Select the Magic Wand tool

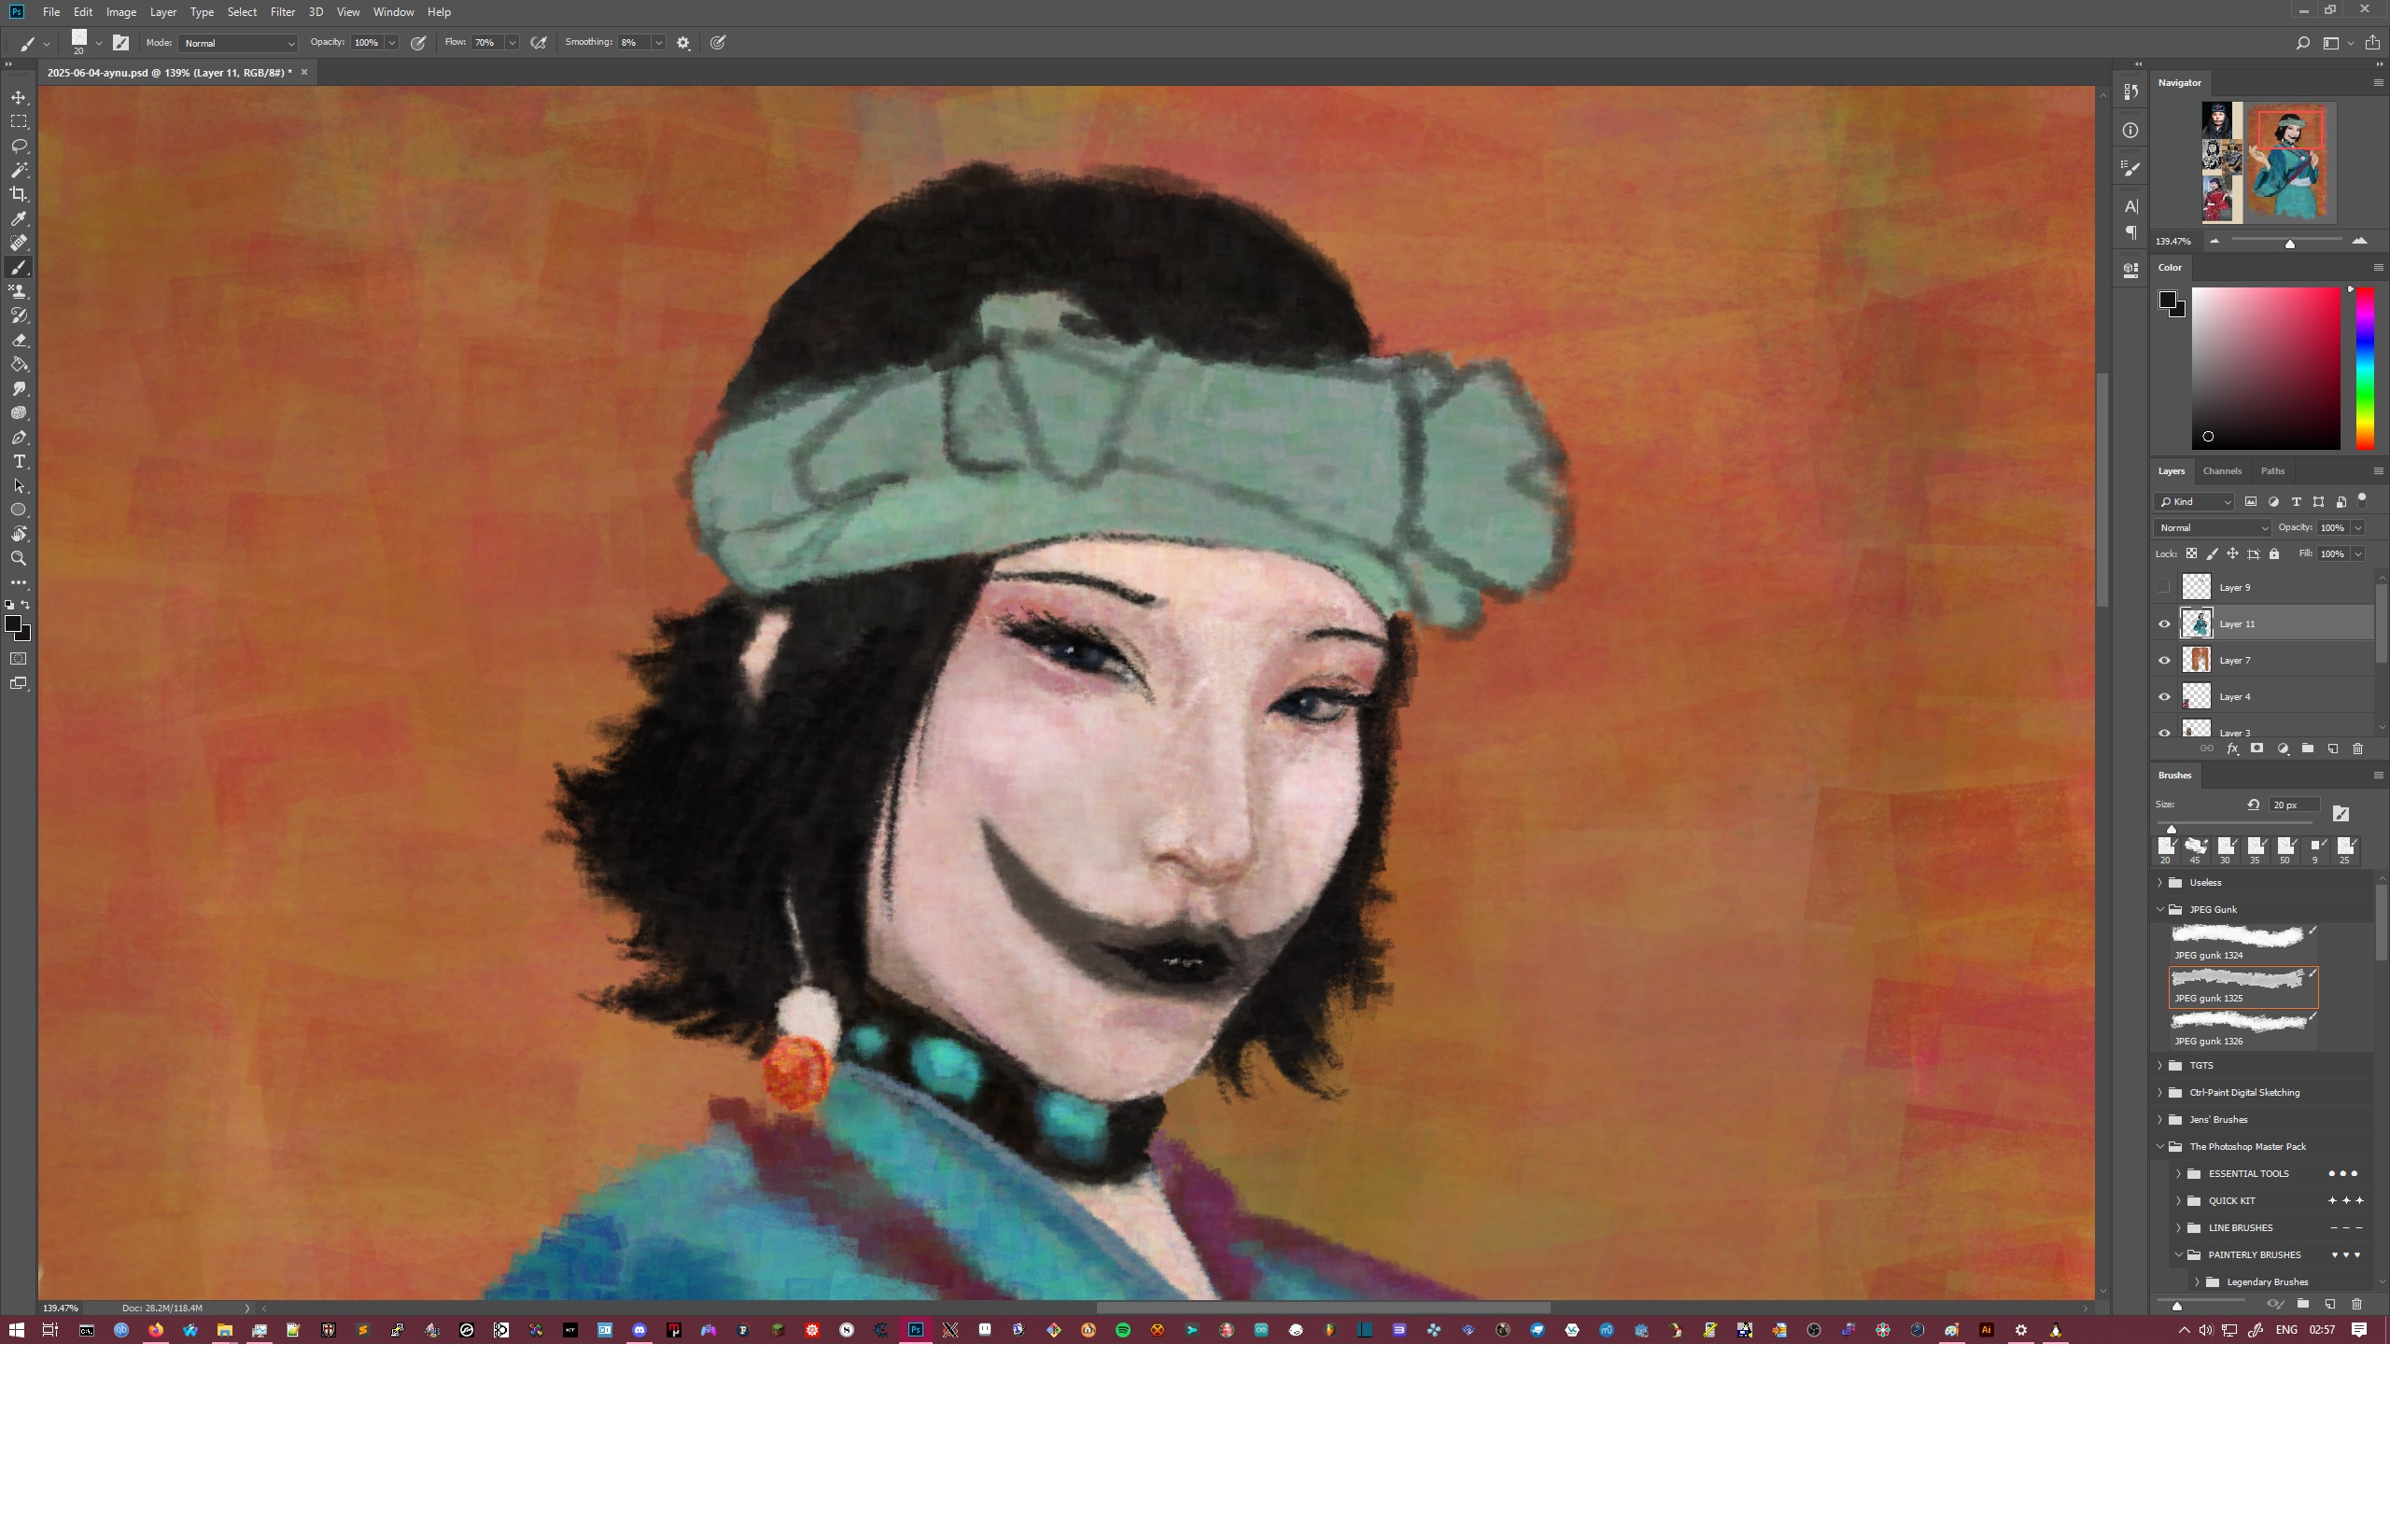coord(19,170)
